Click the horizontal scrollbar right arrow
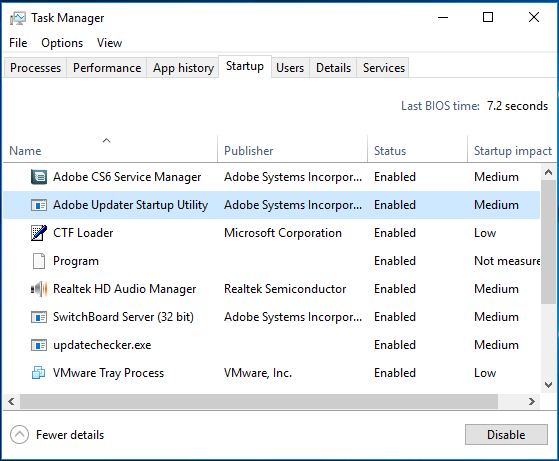Image resolution: width=559 pixels, height=461 pixels. click(x=532, y=401)
